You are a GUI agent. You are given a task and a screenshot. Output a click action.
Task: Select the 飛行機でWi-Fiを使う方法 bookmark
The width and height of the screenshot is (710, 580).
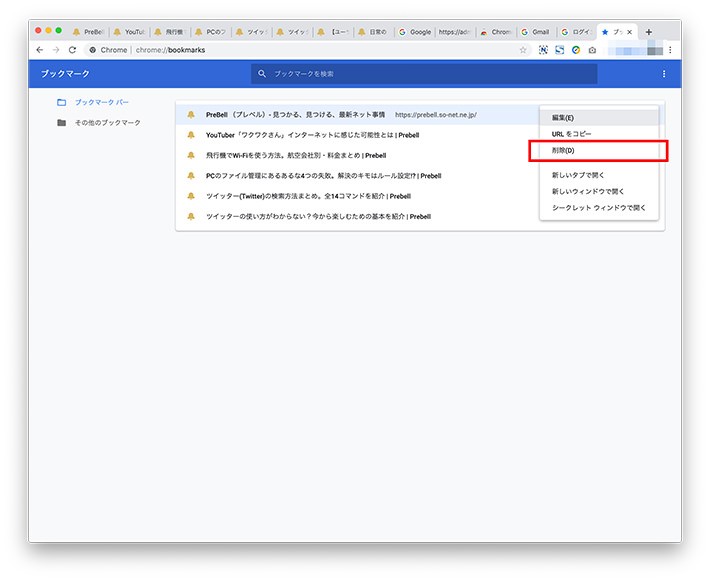click(295, 155)
